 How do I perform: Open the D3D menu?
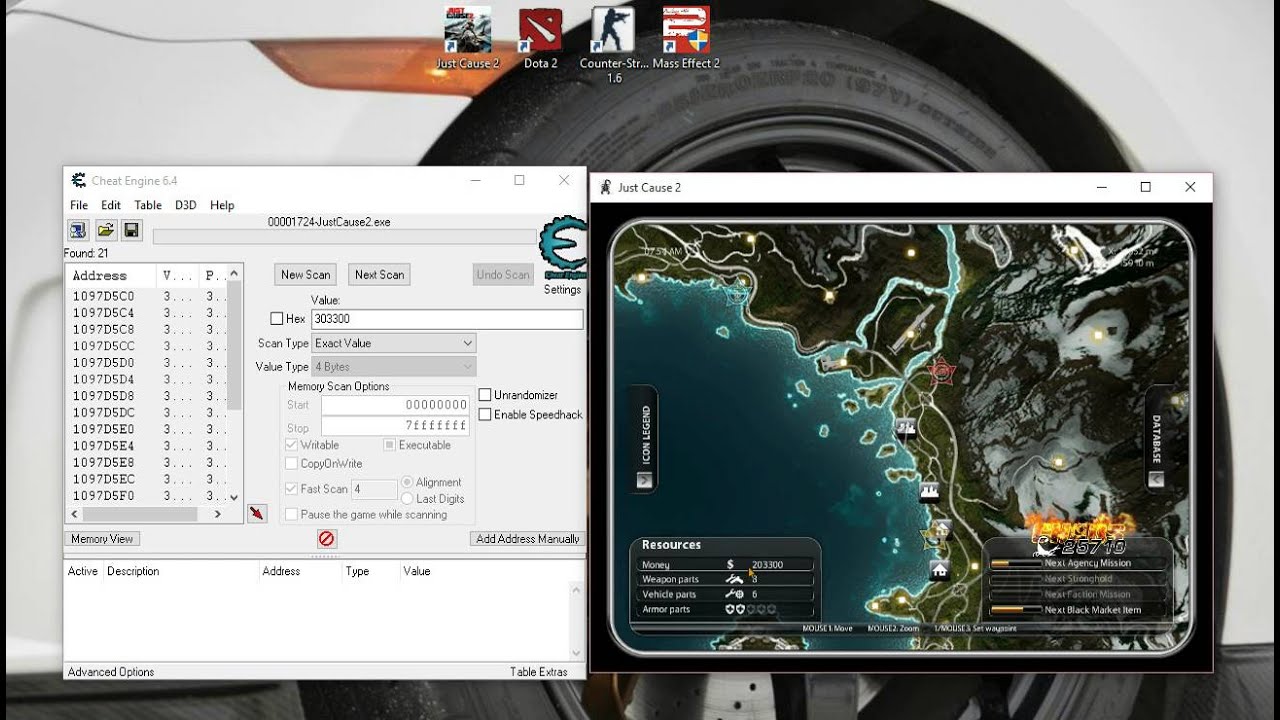coord(185,205)
